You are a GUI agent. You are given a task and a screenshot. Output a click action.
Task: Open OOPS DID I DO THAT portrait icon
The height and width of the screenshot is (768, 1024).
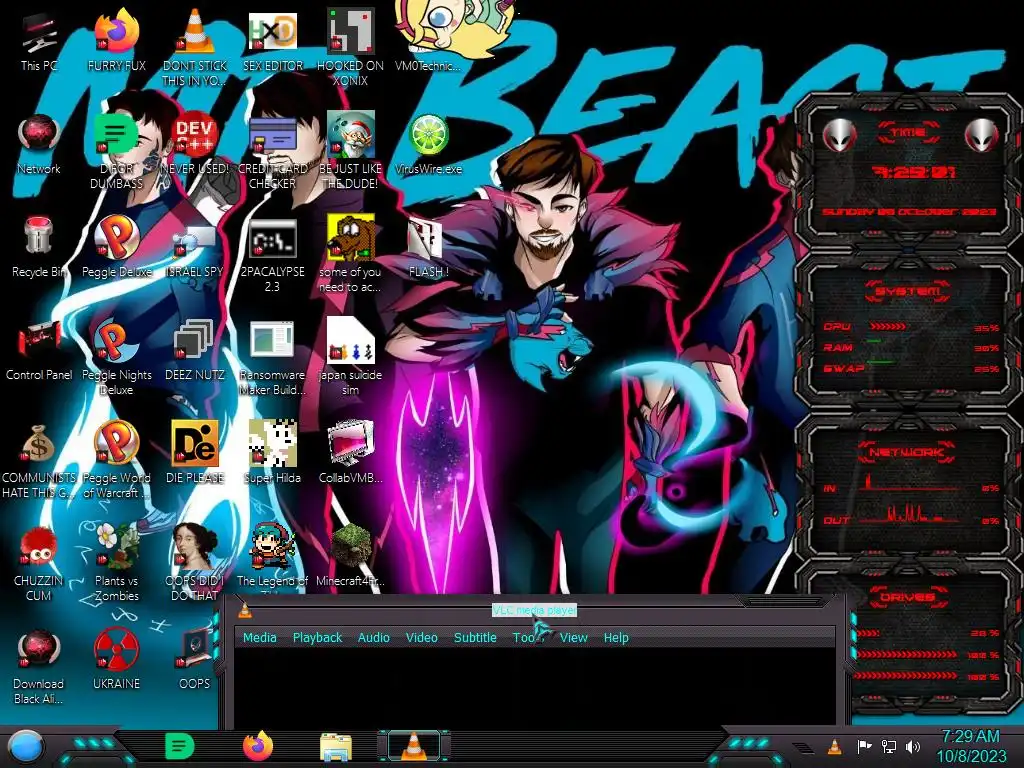(x=194, y=564)
